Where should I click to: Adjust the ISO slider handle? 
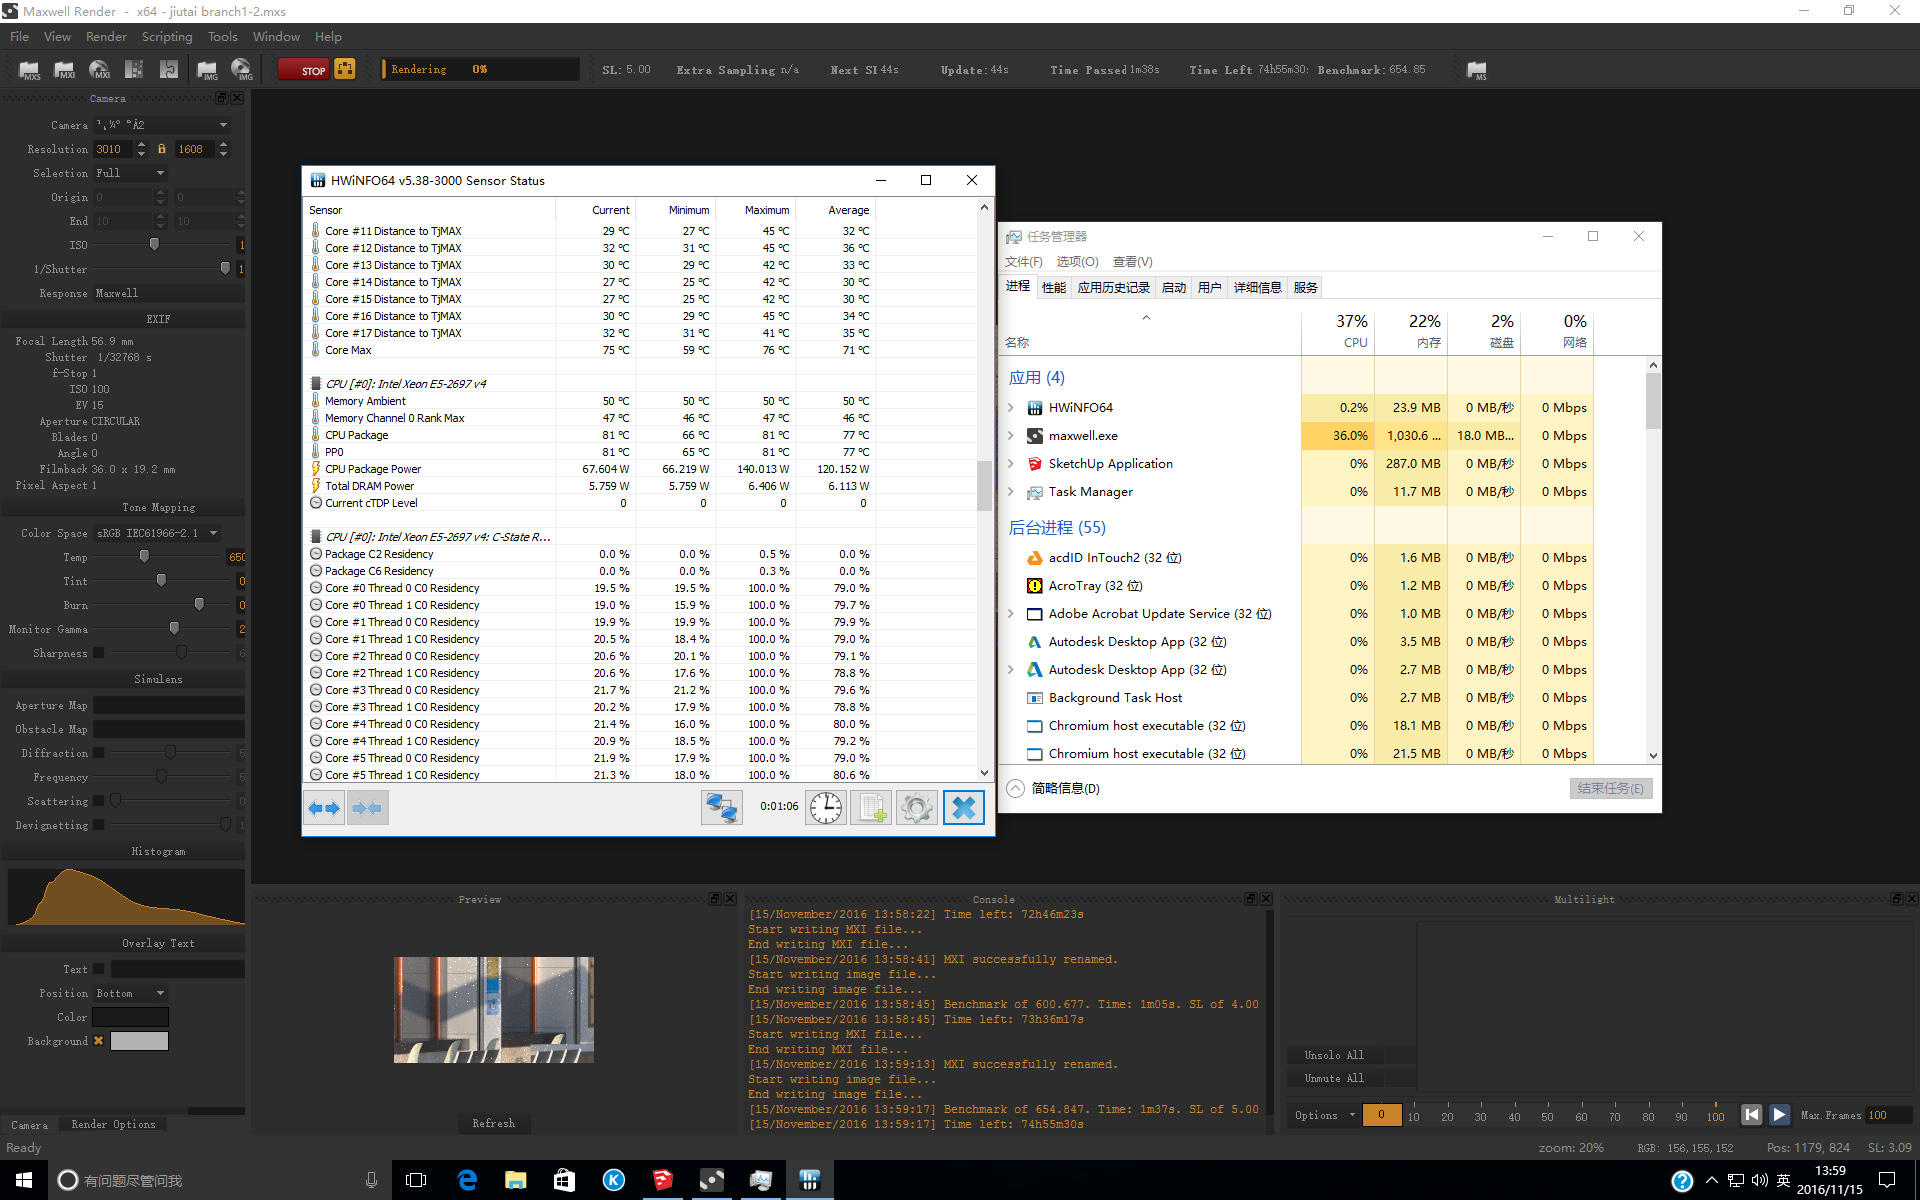(x=154, y=245)
